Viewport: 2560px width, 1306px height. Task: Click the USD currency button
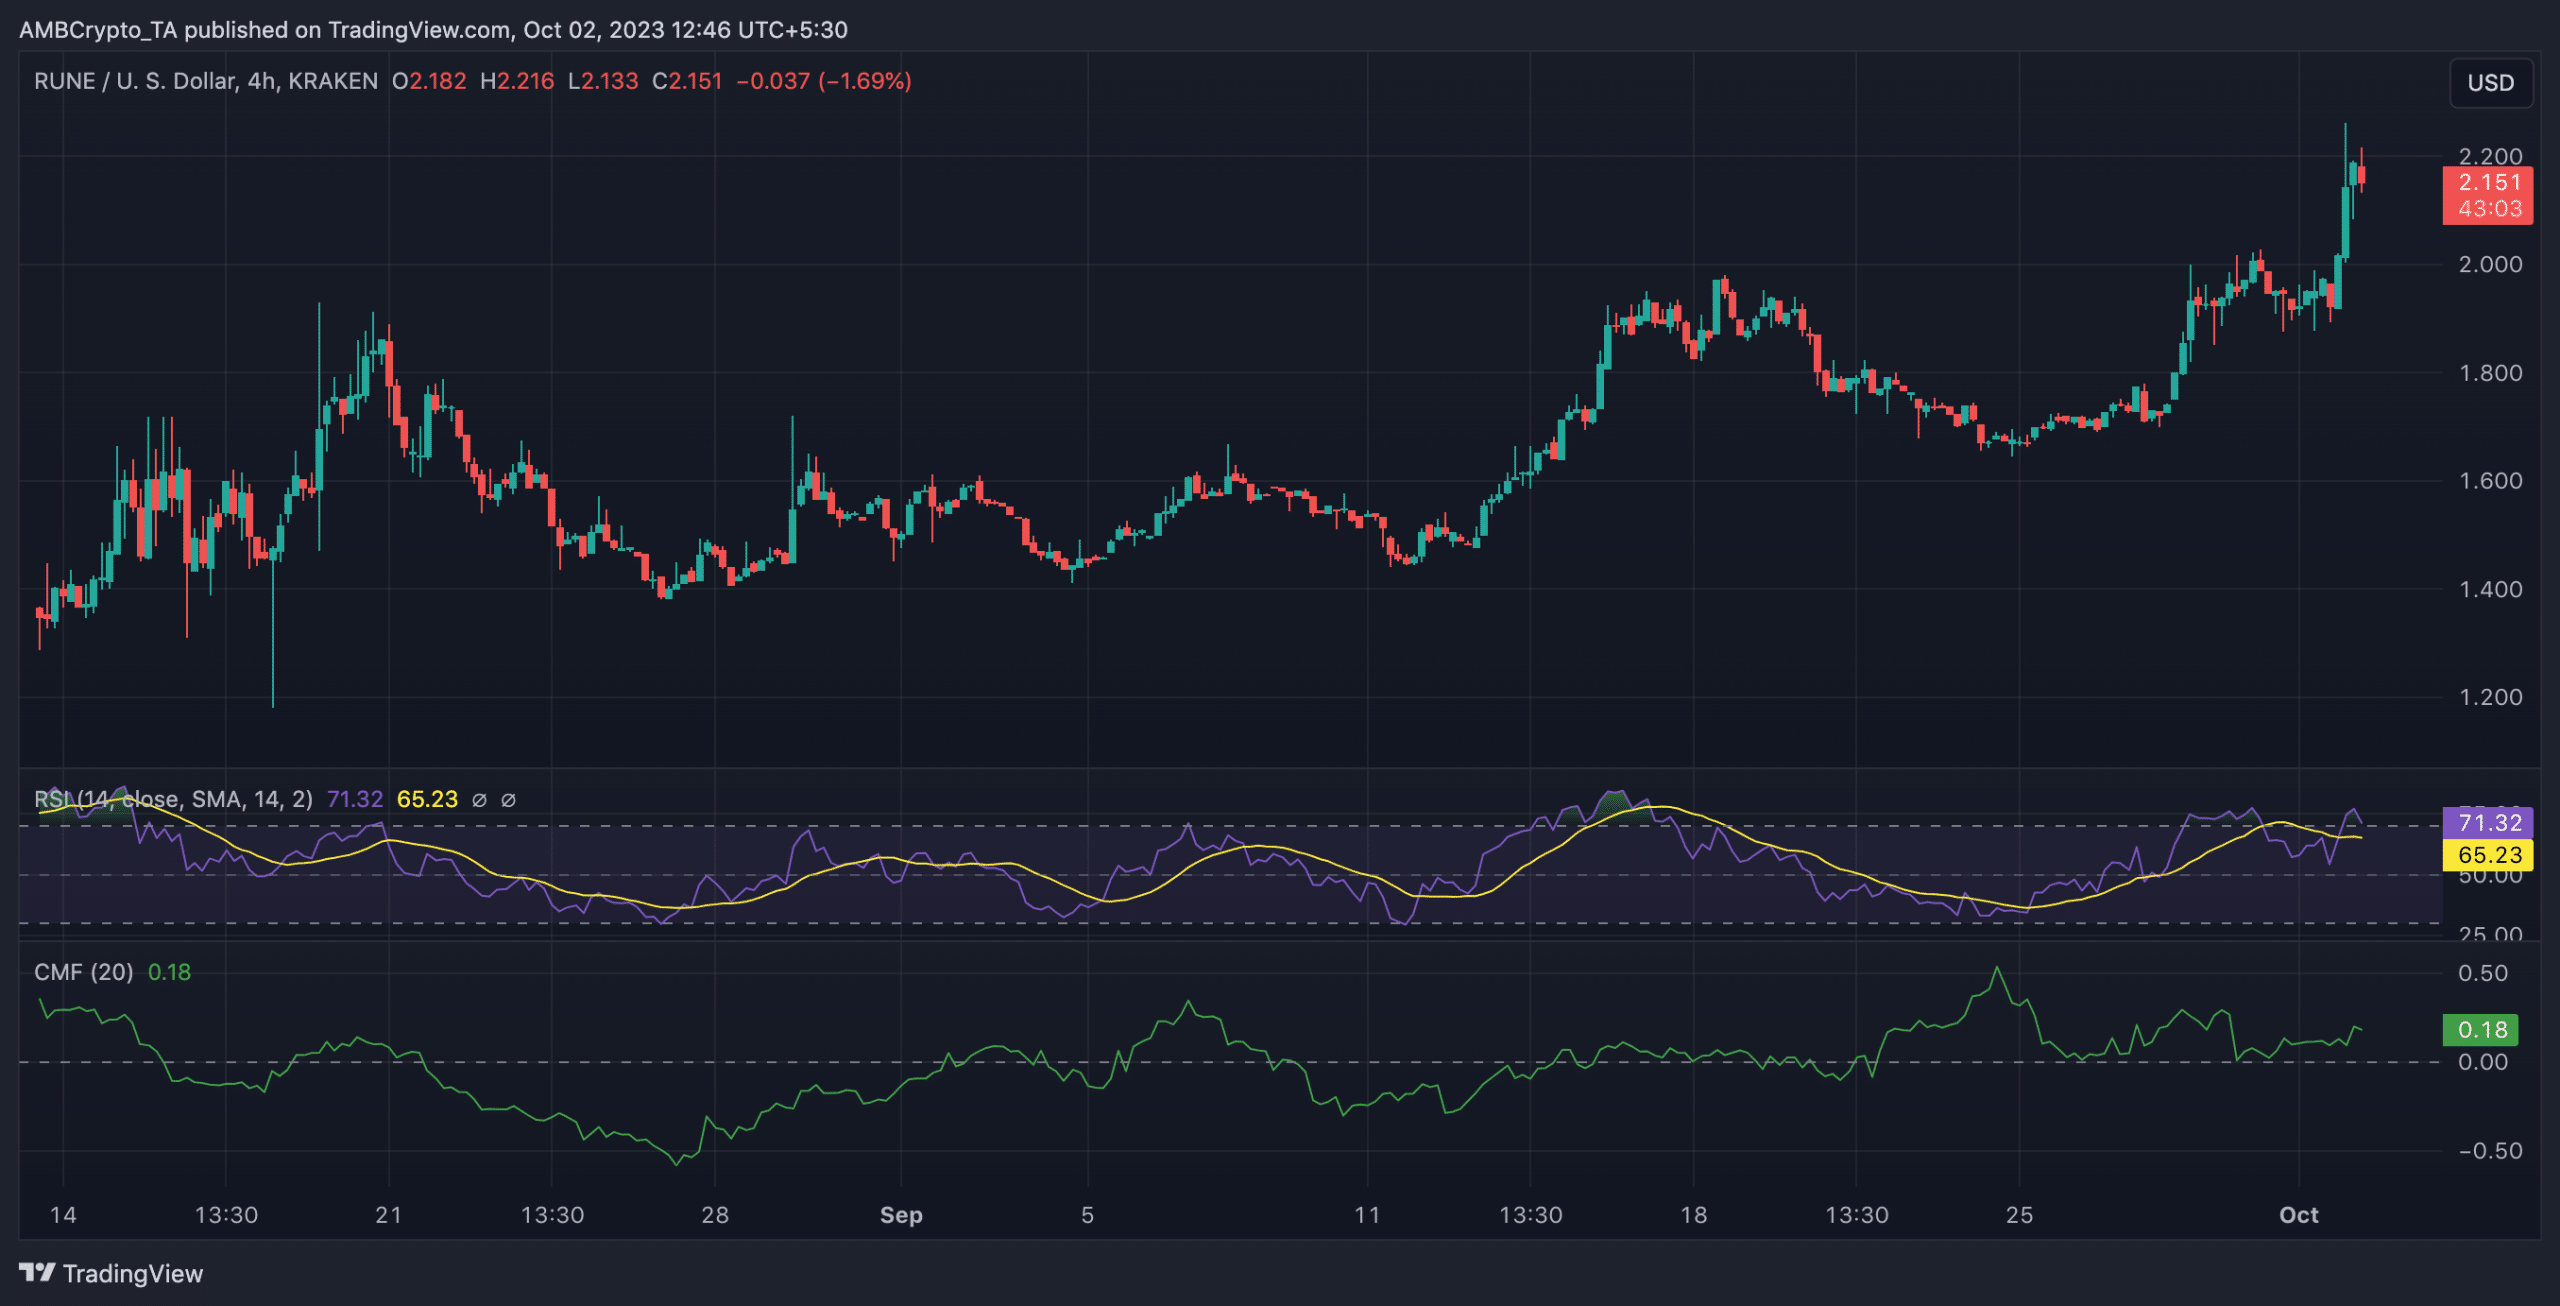tap(2490, 83)
